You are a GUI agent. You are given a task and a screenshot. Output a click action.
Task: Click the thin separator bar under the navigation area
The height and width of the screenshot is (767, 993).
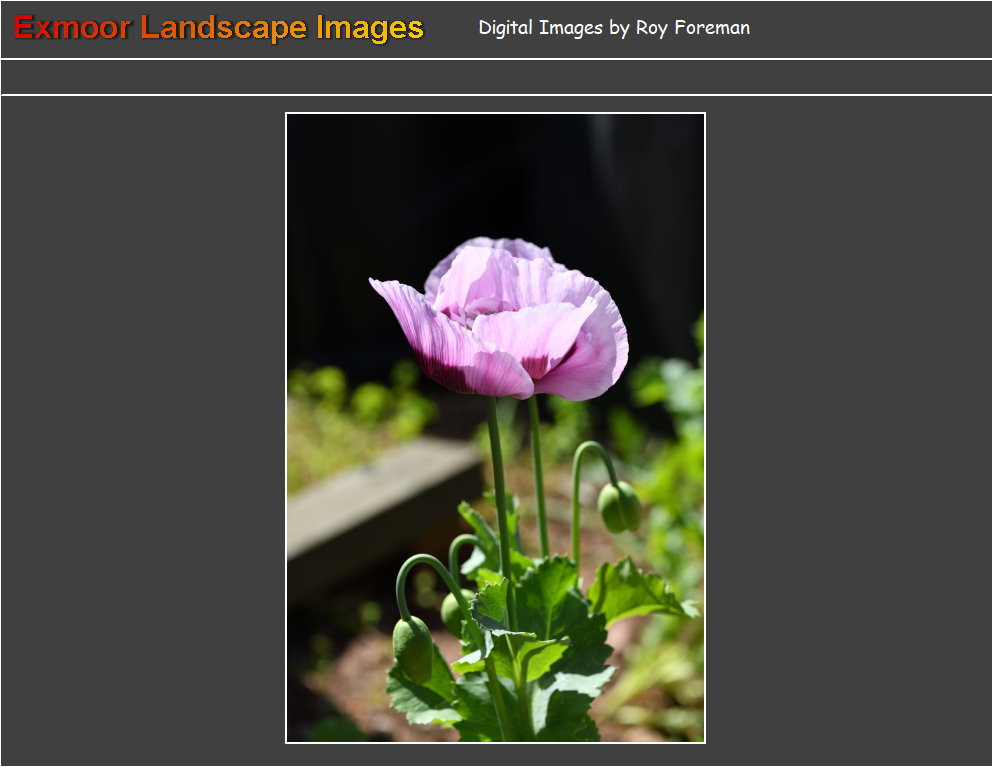pyautogui.click(x=495, y=91)
